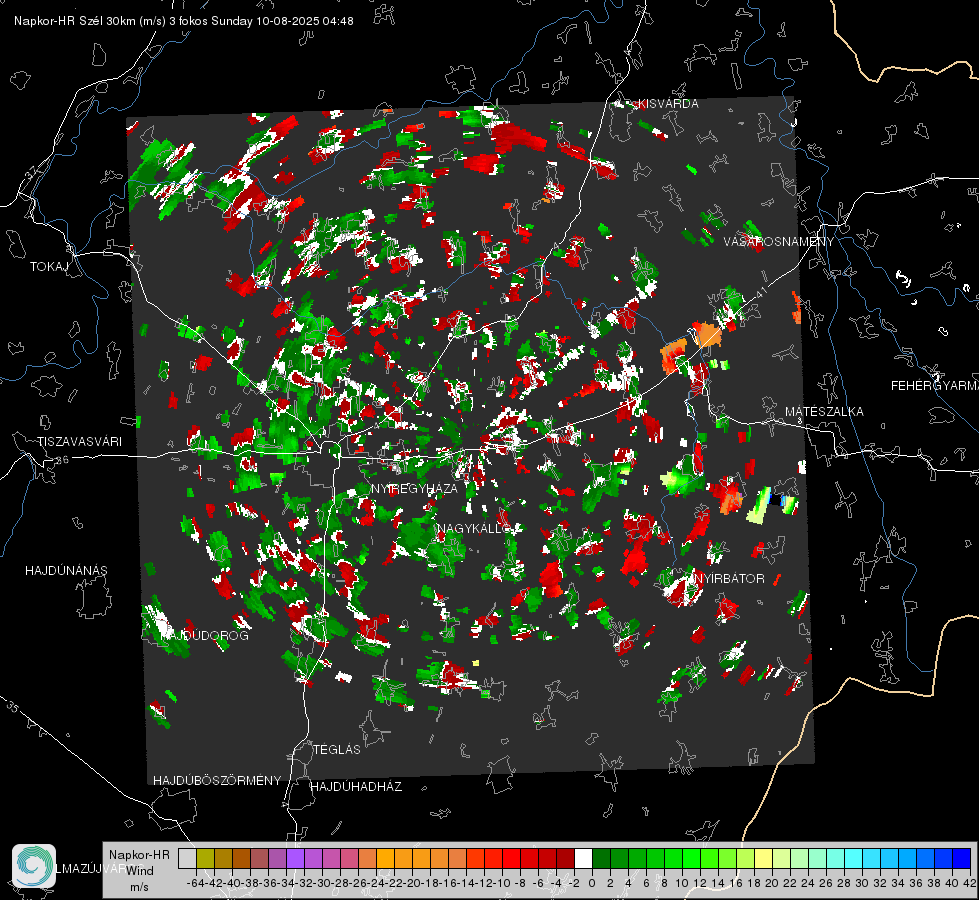The height and width of the screenshot is (900, 979).
Task: Click the radar title text Napkor-HR Szél 30km
Action: pyautogui.click(x=90, y=21)
